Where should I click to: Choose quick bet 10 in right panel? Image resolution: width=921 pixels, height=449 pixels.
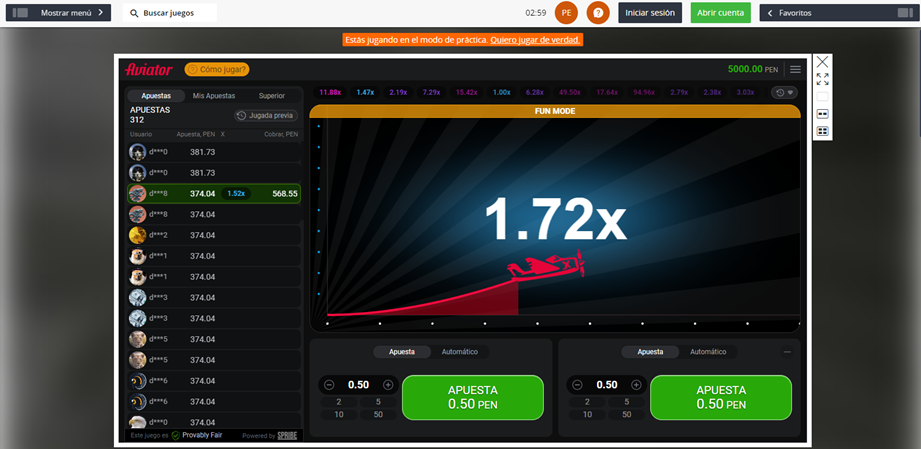[587, 414]
